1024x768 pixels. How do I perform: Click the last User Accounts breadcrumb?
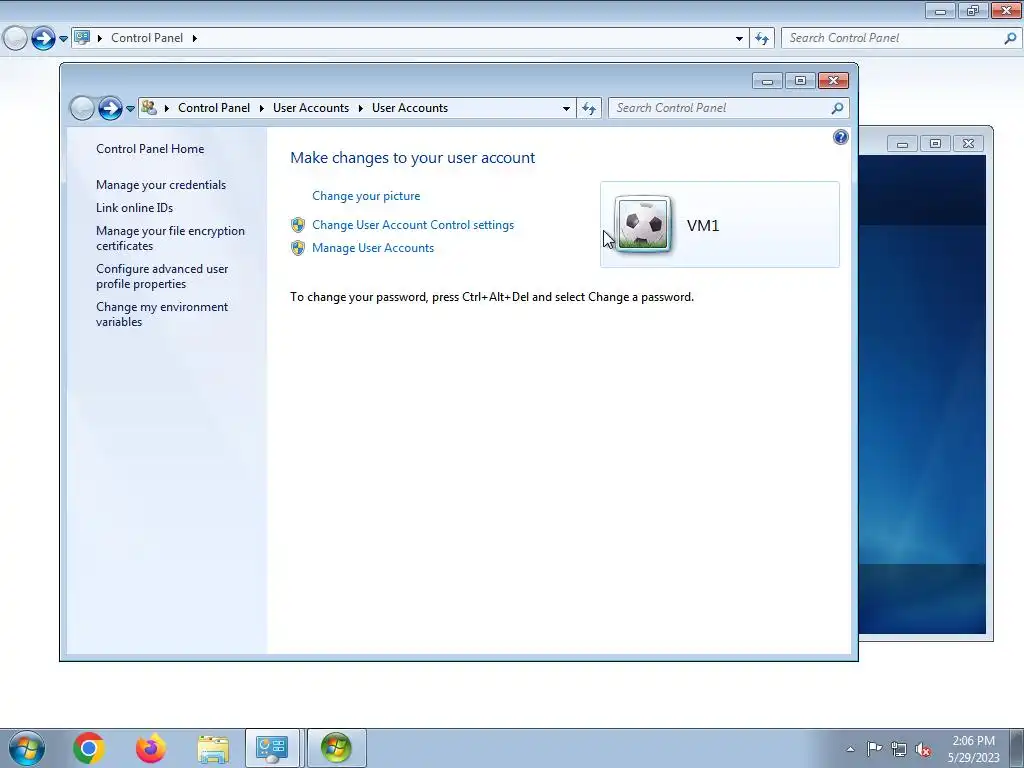point(409,108)
